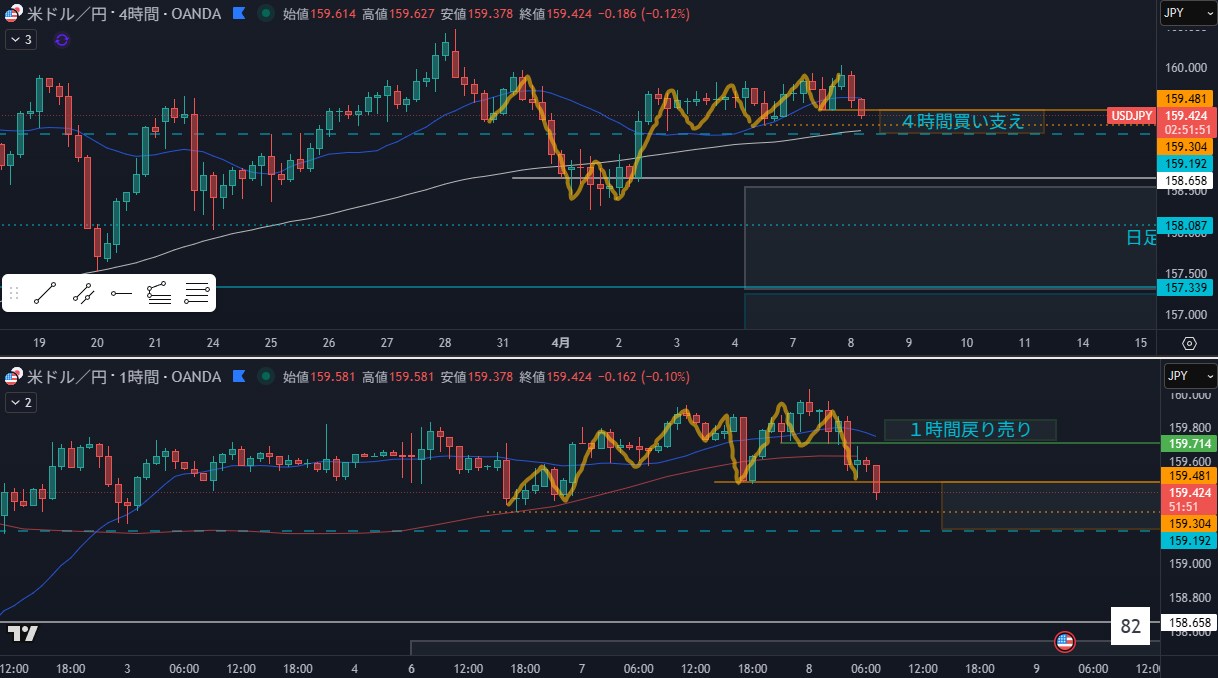
Task: Toggle the blue flag on the 1-hour chart title
Action: (238, 377)
